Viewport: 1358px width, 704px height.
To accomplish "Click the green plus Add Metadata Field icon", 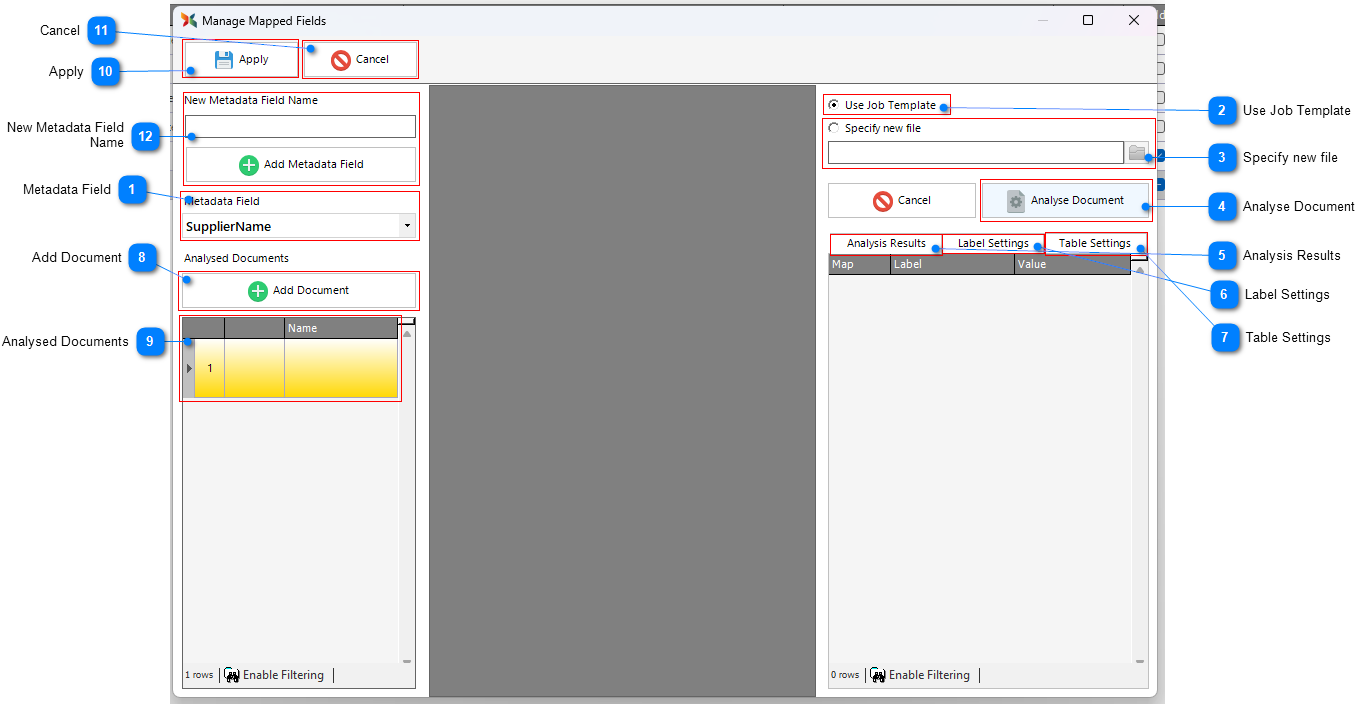I will point(249,165).
